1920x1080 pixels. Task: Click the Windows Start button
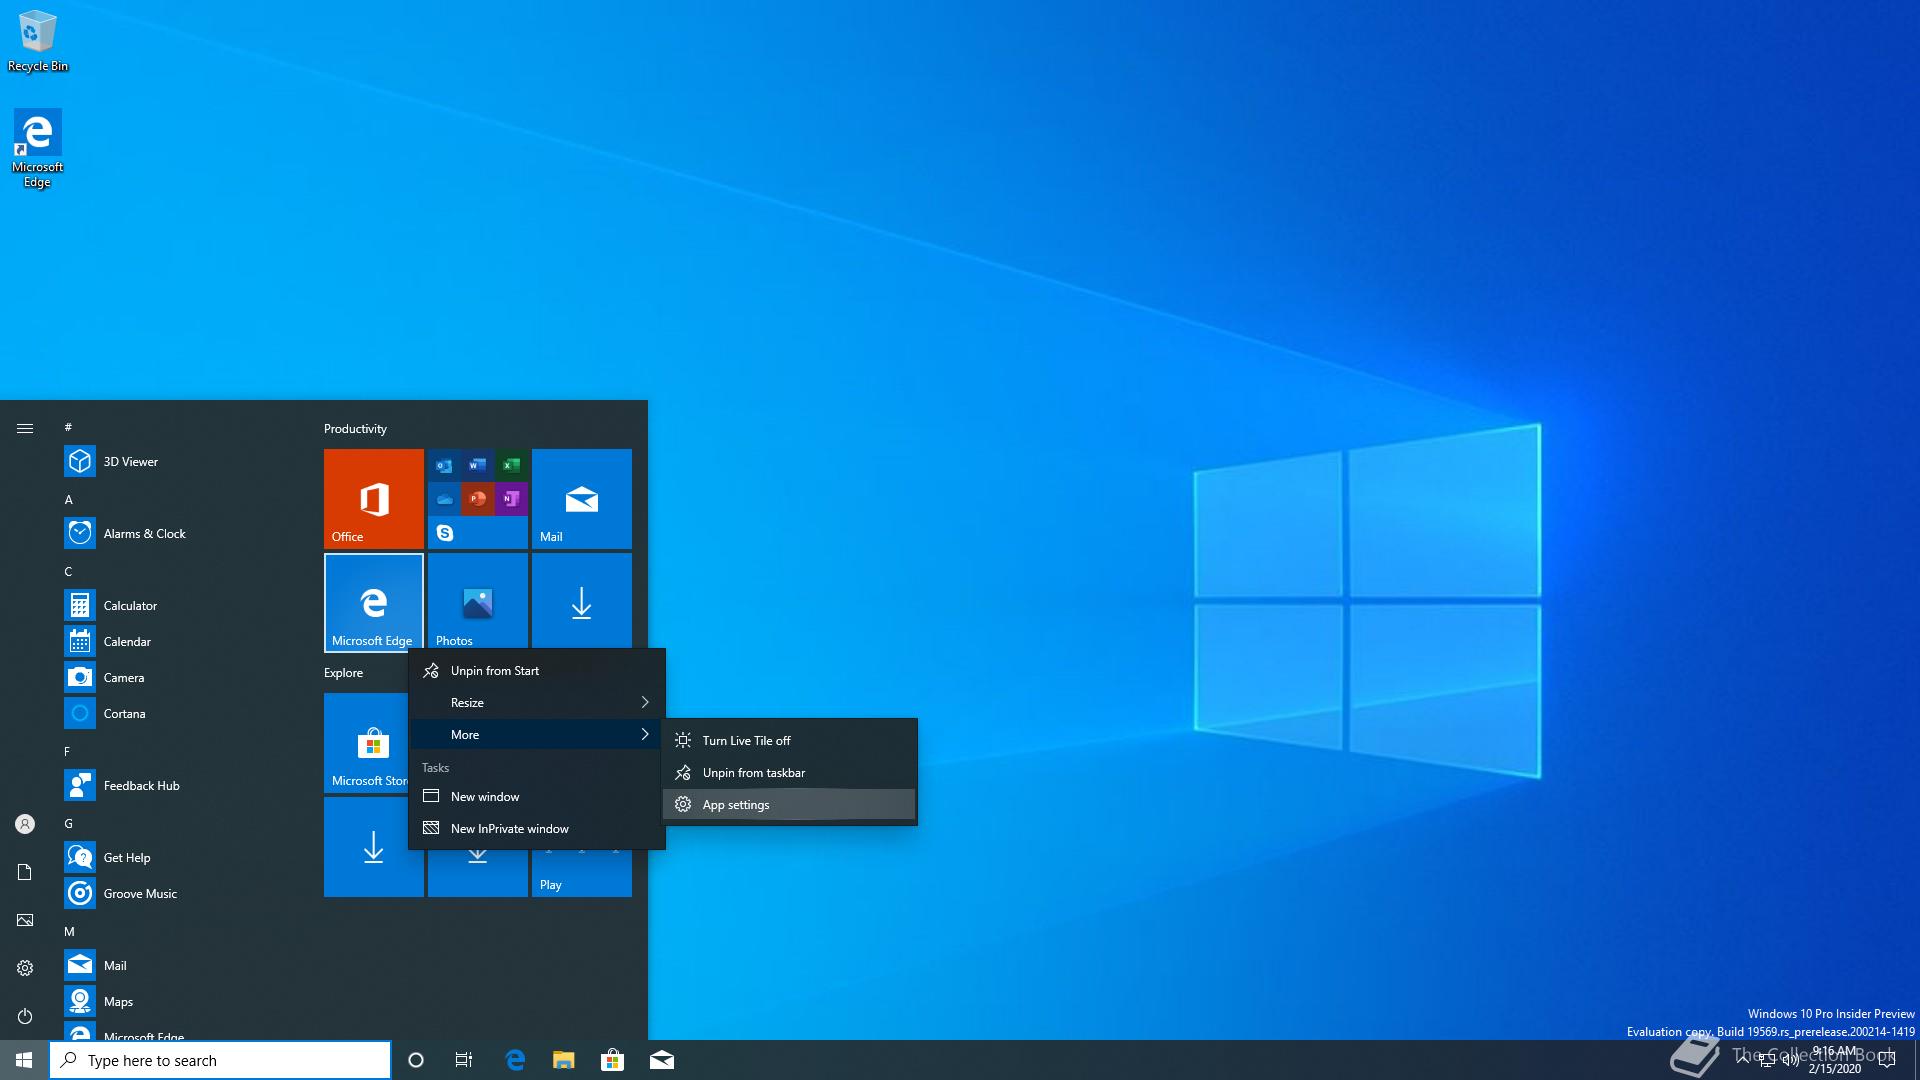click(x=24, y=1060)
